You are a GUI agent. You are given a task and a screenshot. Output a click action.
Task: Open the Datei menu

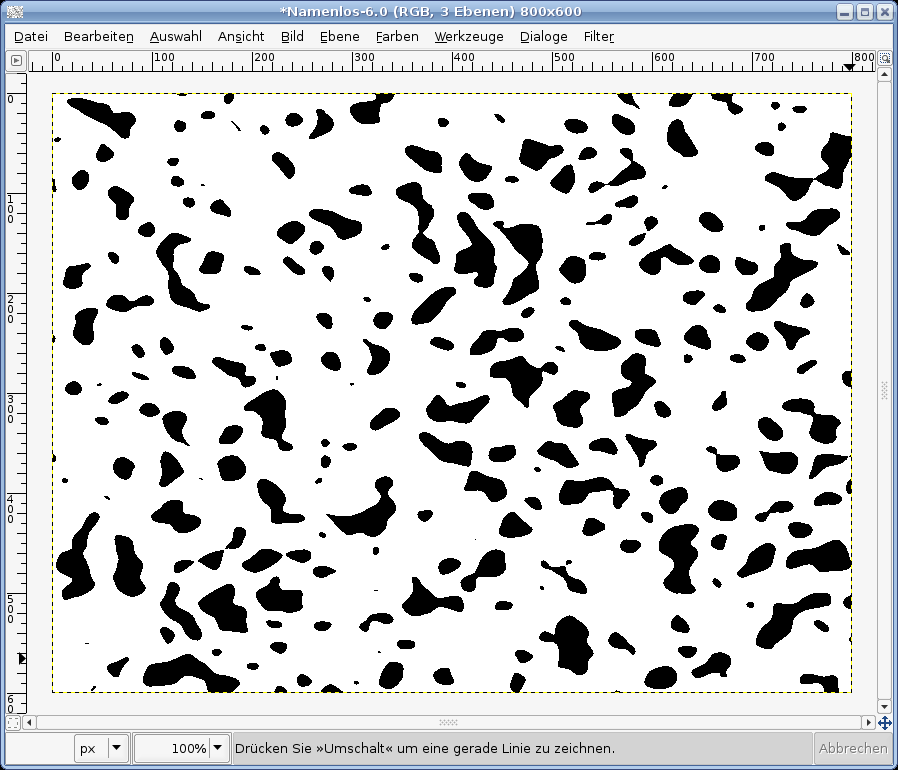31,37
